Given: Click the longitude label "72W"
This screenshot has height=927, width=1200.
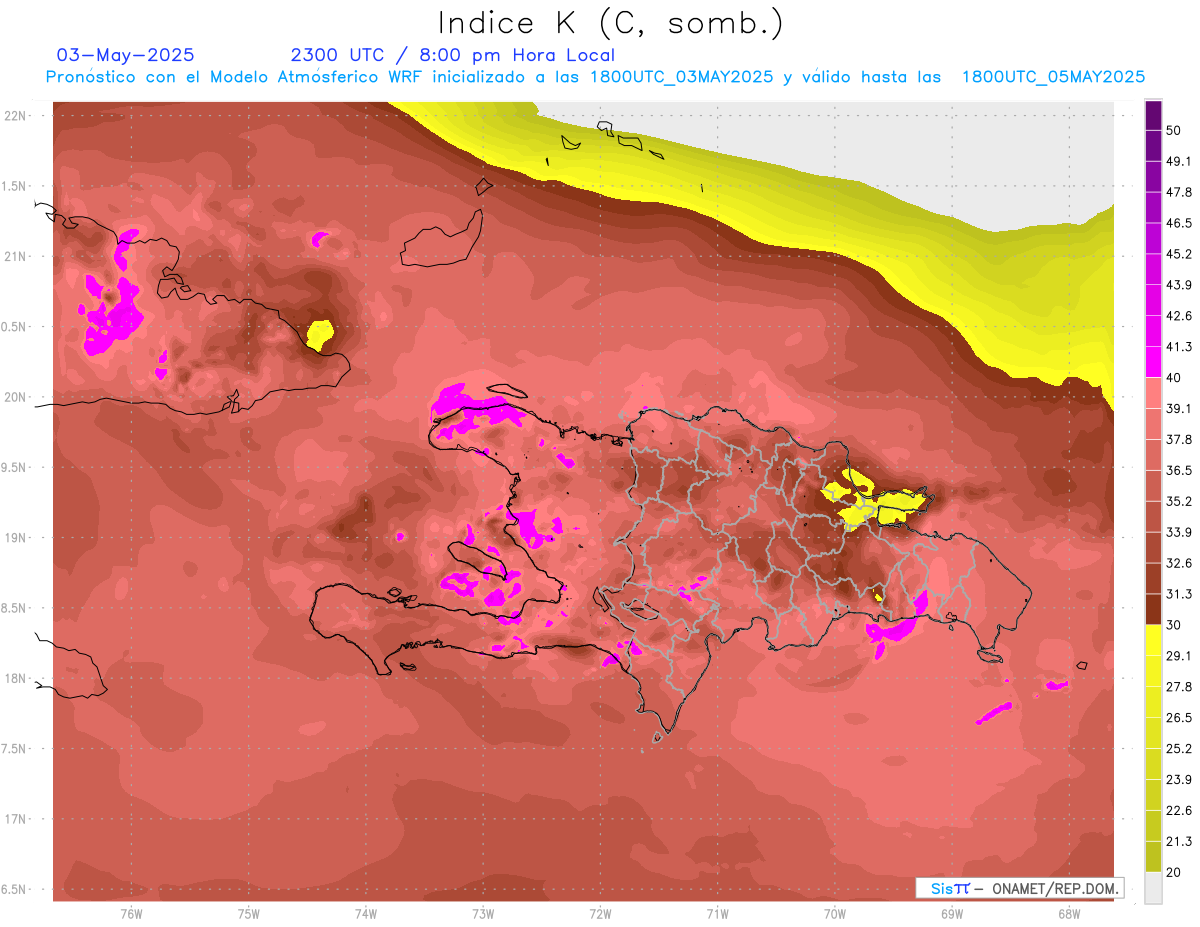Looking at the screenshot, I should click(600, 914).
